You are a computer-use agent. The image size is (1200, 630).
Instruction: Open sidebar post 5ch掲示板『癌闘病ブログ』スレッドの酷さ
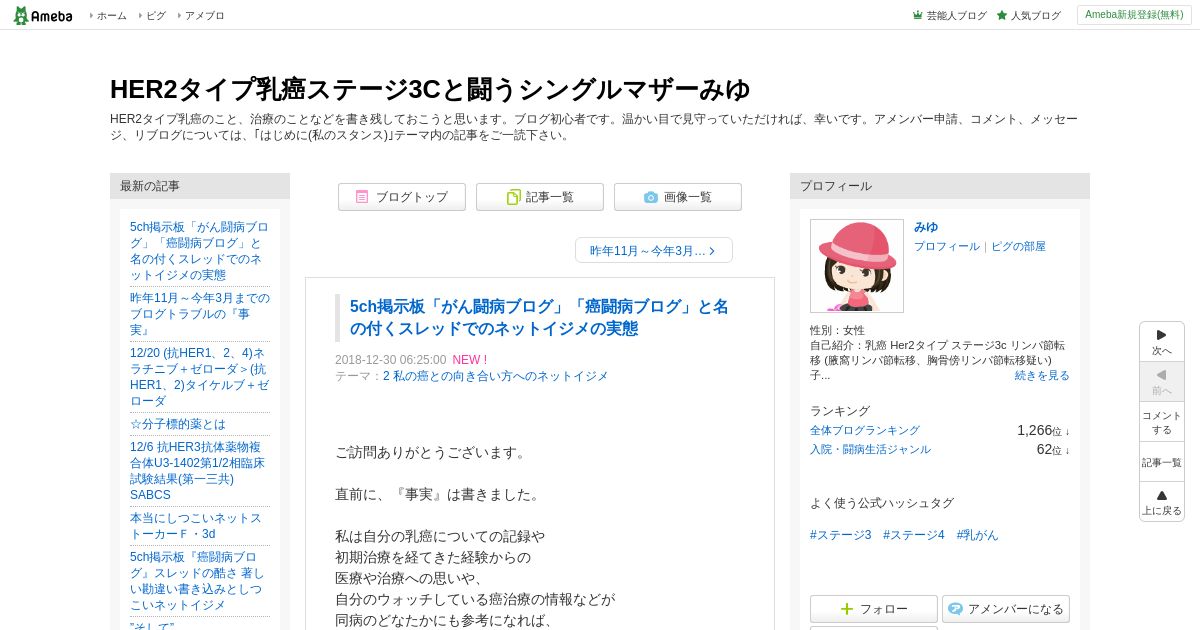click(200, 581)
